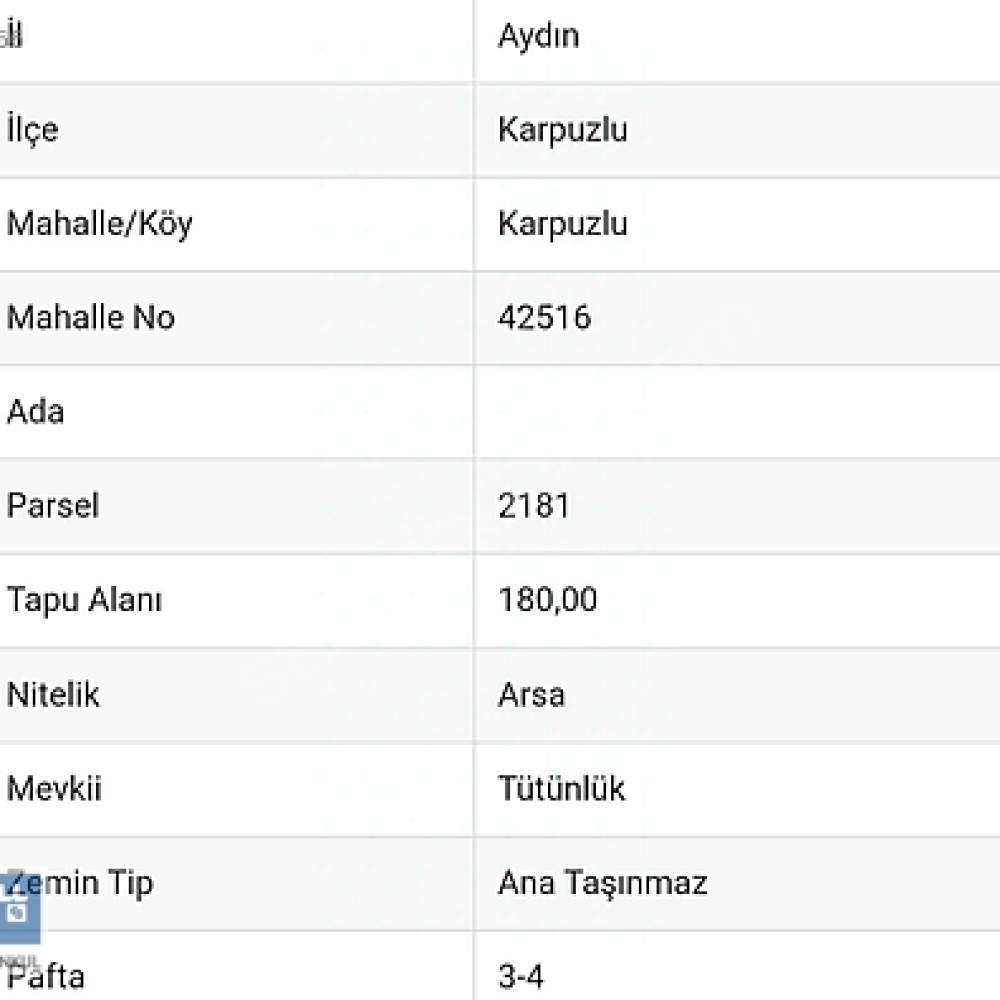Select the area value 180,00
The height and width of the screenshot is (1000, 1000).
(547, 600)
